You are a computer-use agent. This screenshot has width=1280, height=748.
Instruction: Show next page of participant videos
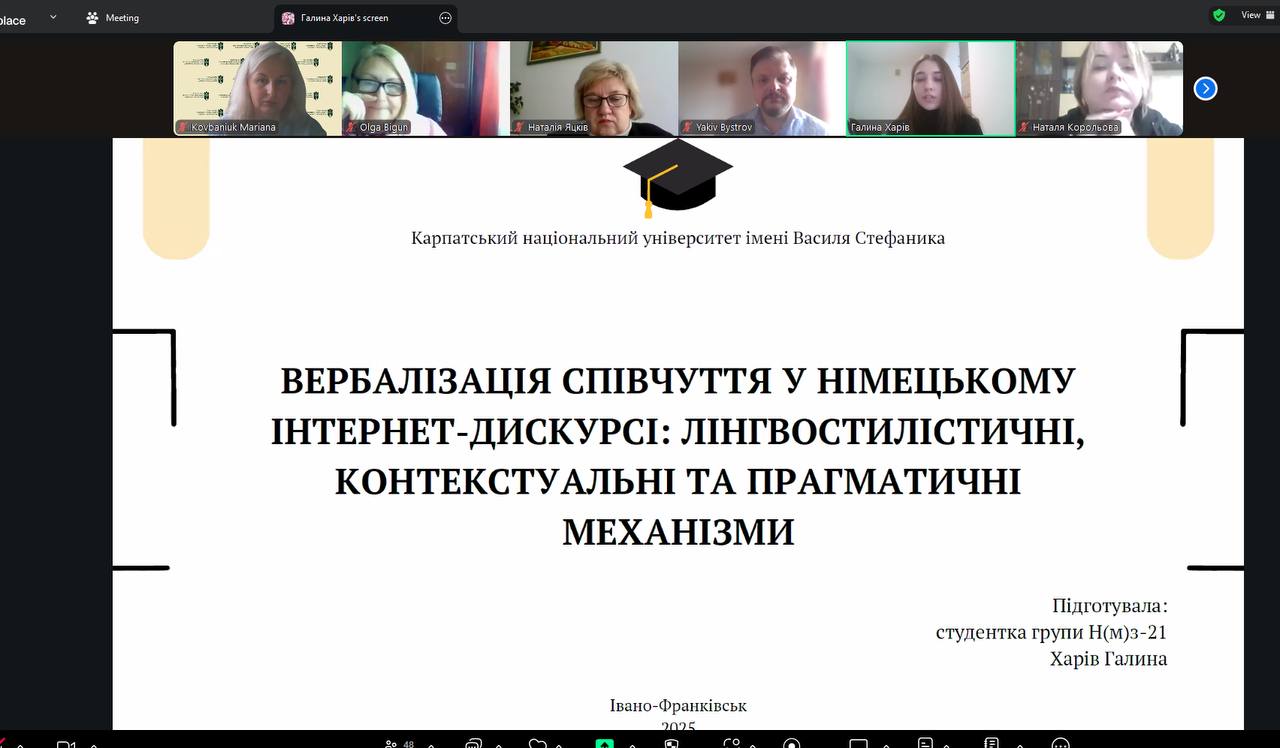[x=1205, y=88]
